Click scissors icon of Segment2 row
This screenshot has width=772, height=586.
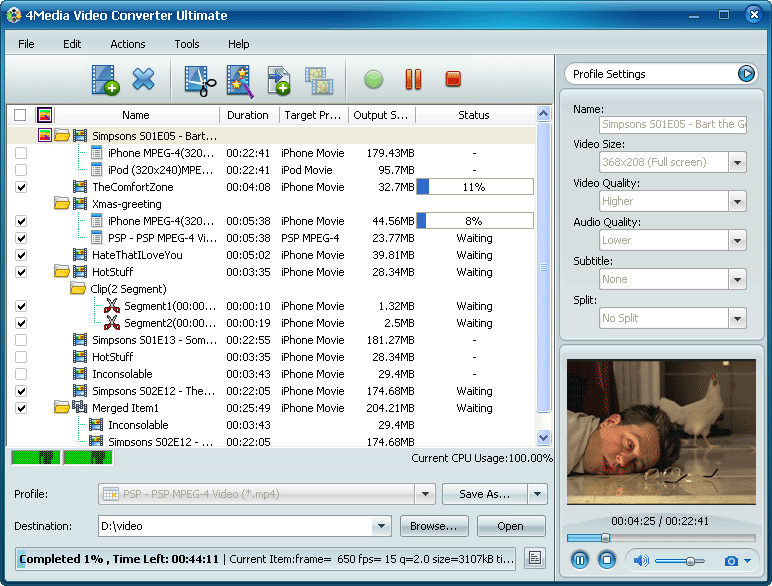click(x=112, y=323)
